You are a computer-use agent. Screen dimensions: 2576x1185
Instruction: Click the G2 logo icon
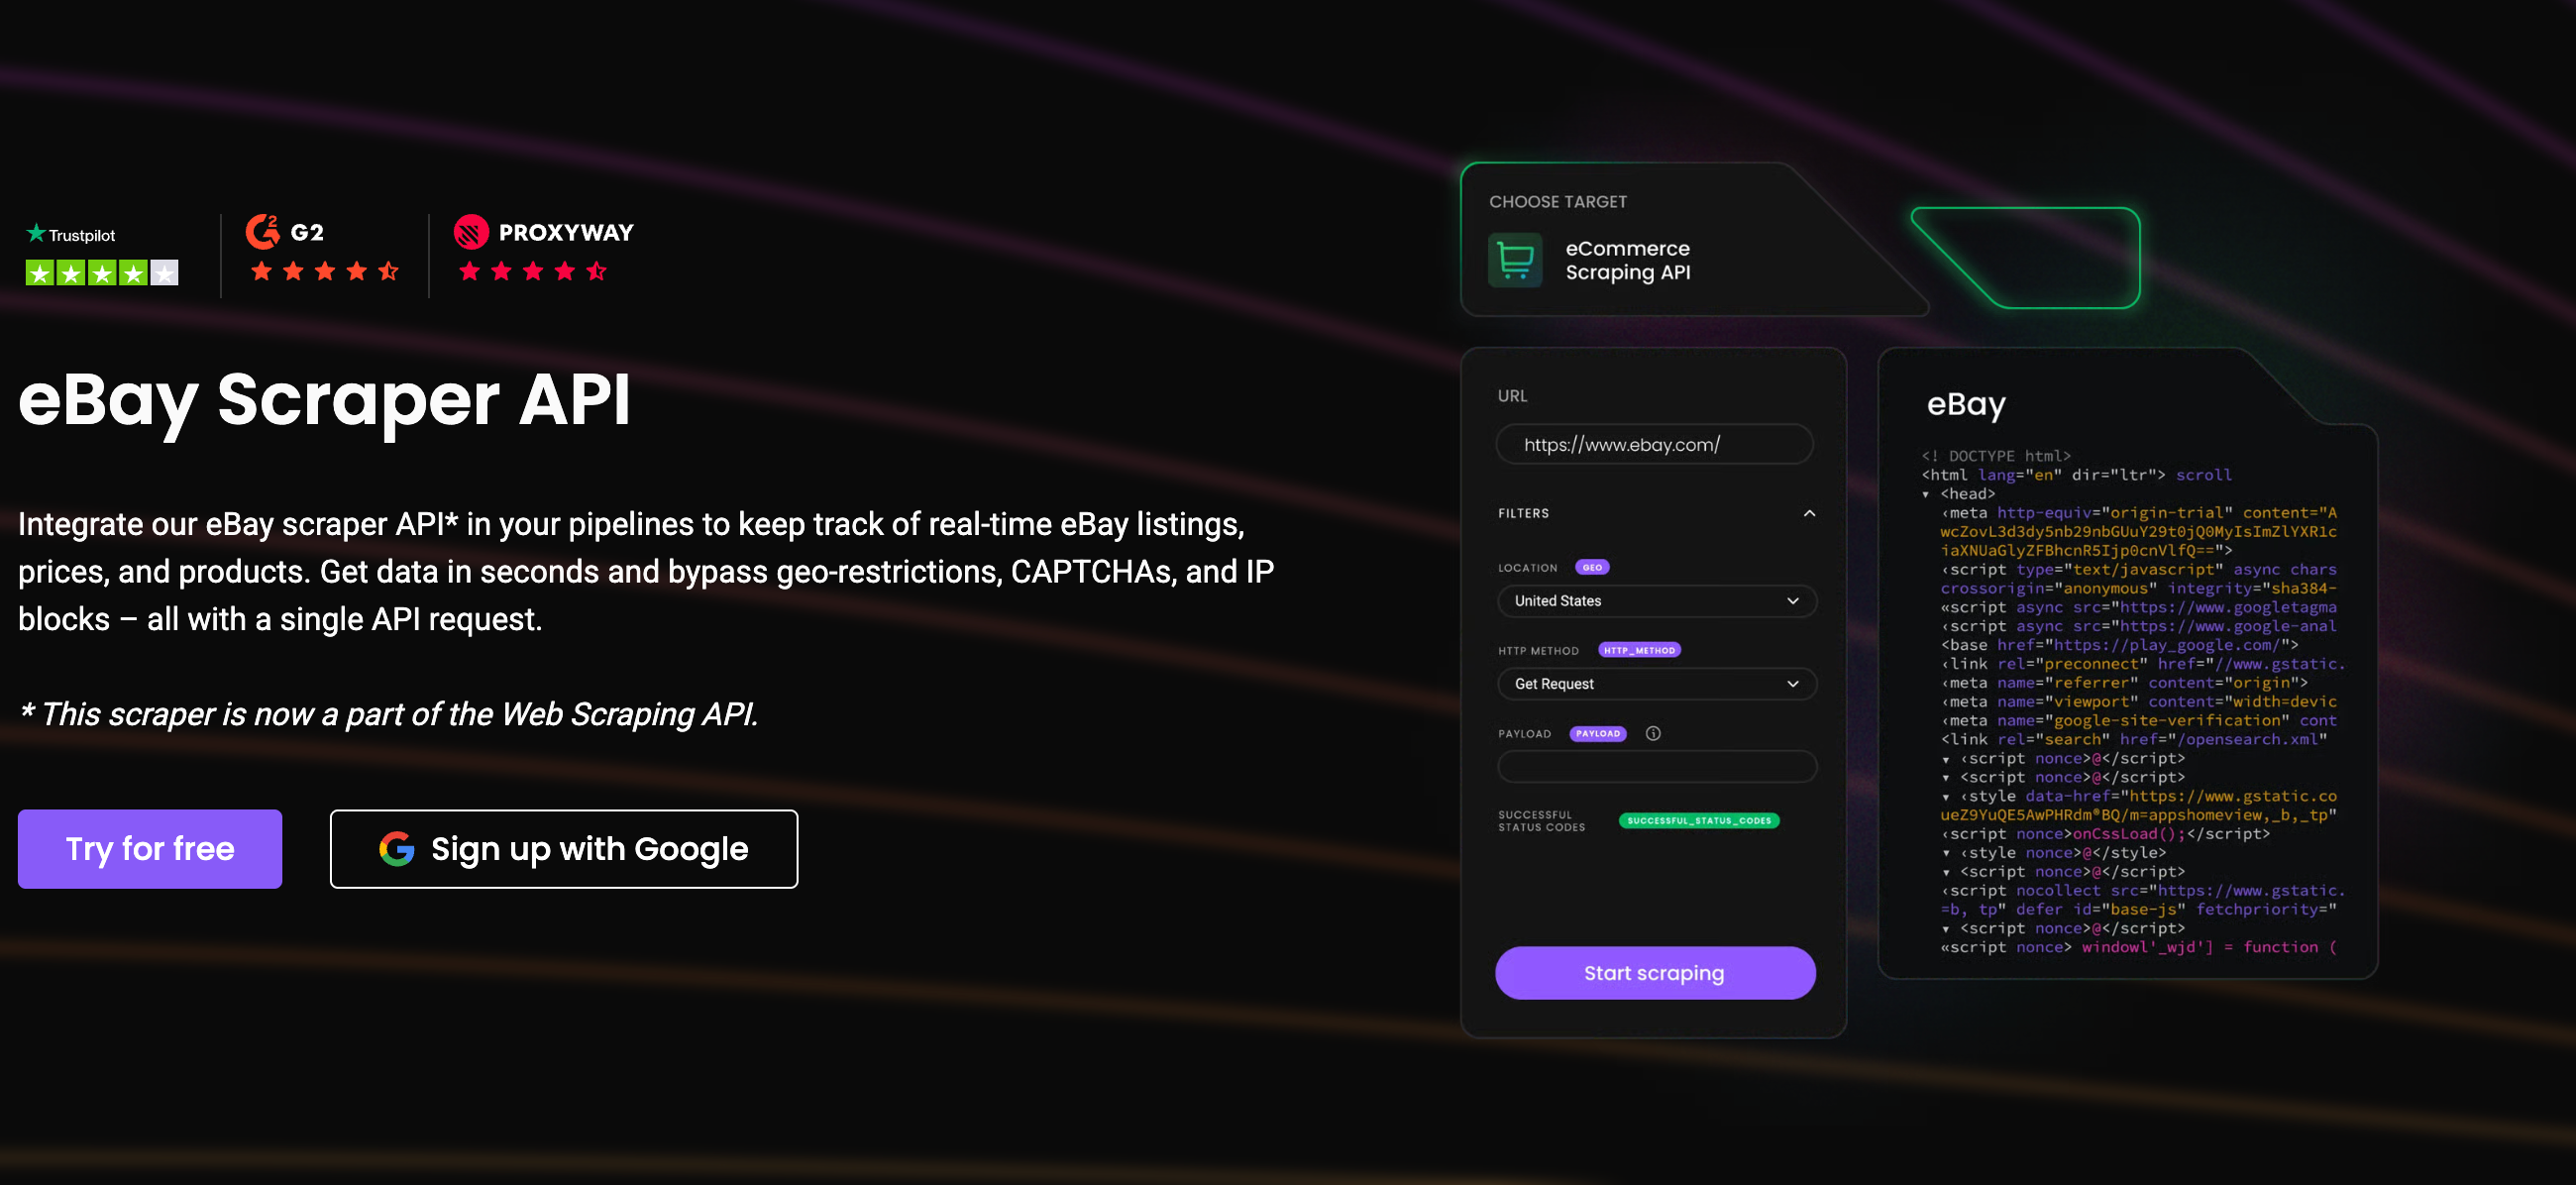(263, 231)
